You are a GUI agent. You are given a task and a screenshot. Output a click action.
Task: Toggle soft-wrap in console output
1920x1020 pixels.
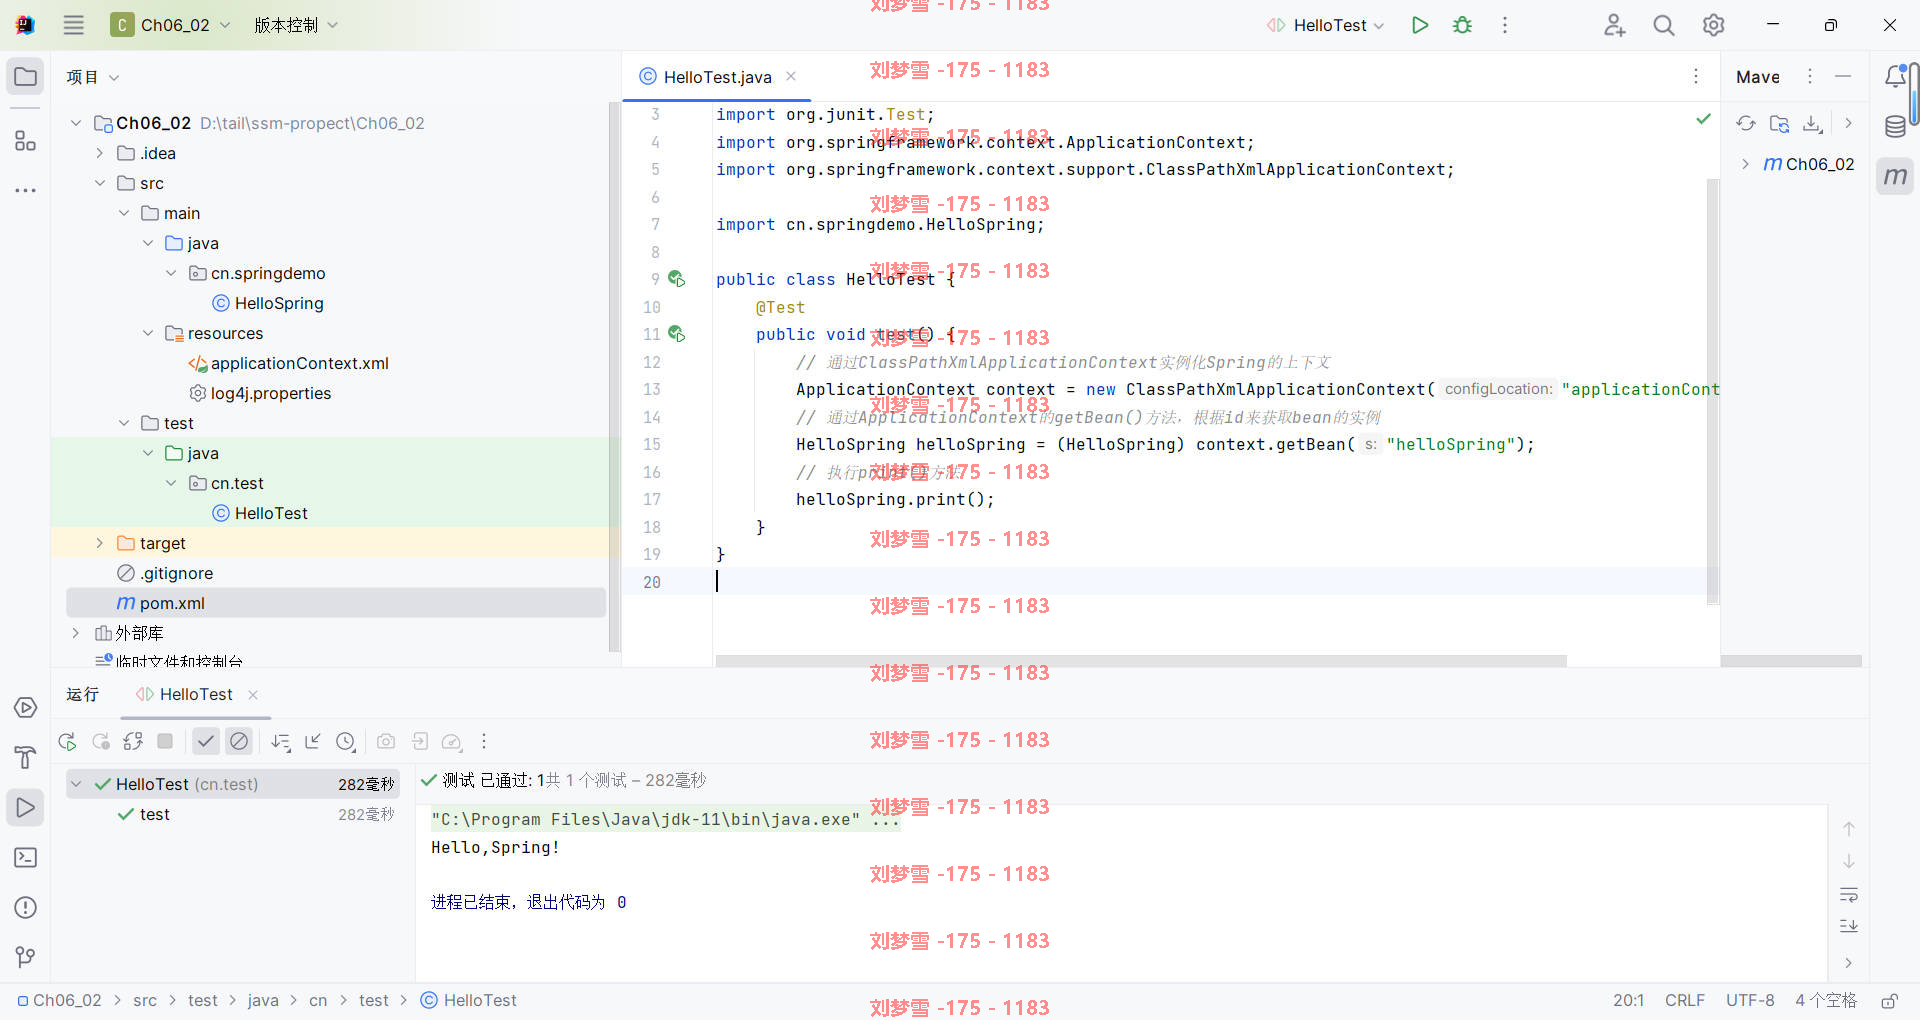click(x=1849, y=894)
